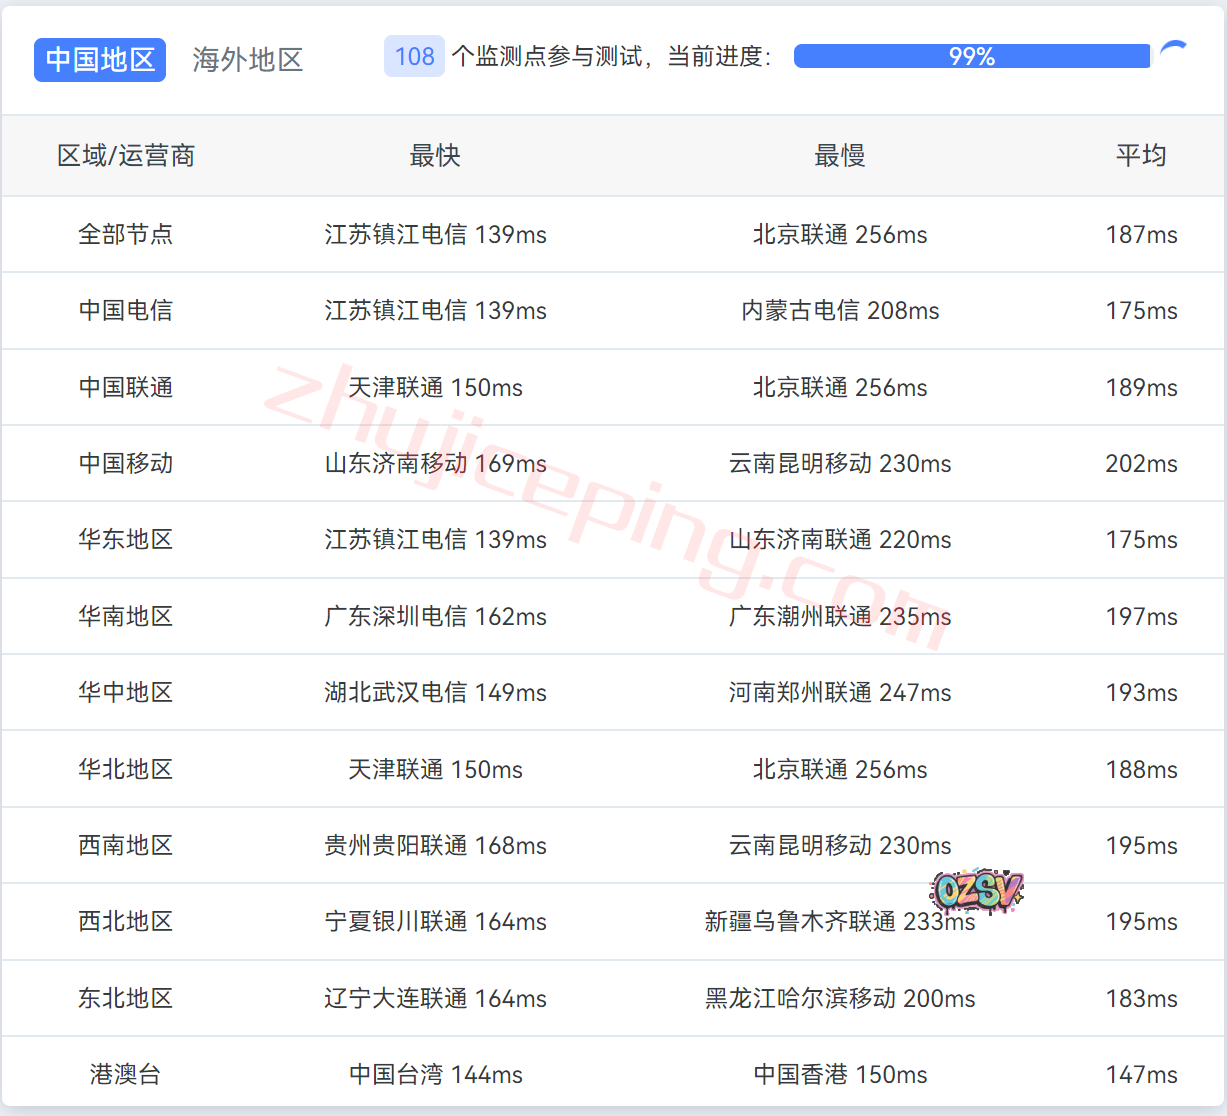The width and height of the screenshot is (1227, 1116).
Task: Select the 中国移动 row label
Action: pyautogui.click(x=126, y=464)
